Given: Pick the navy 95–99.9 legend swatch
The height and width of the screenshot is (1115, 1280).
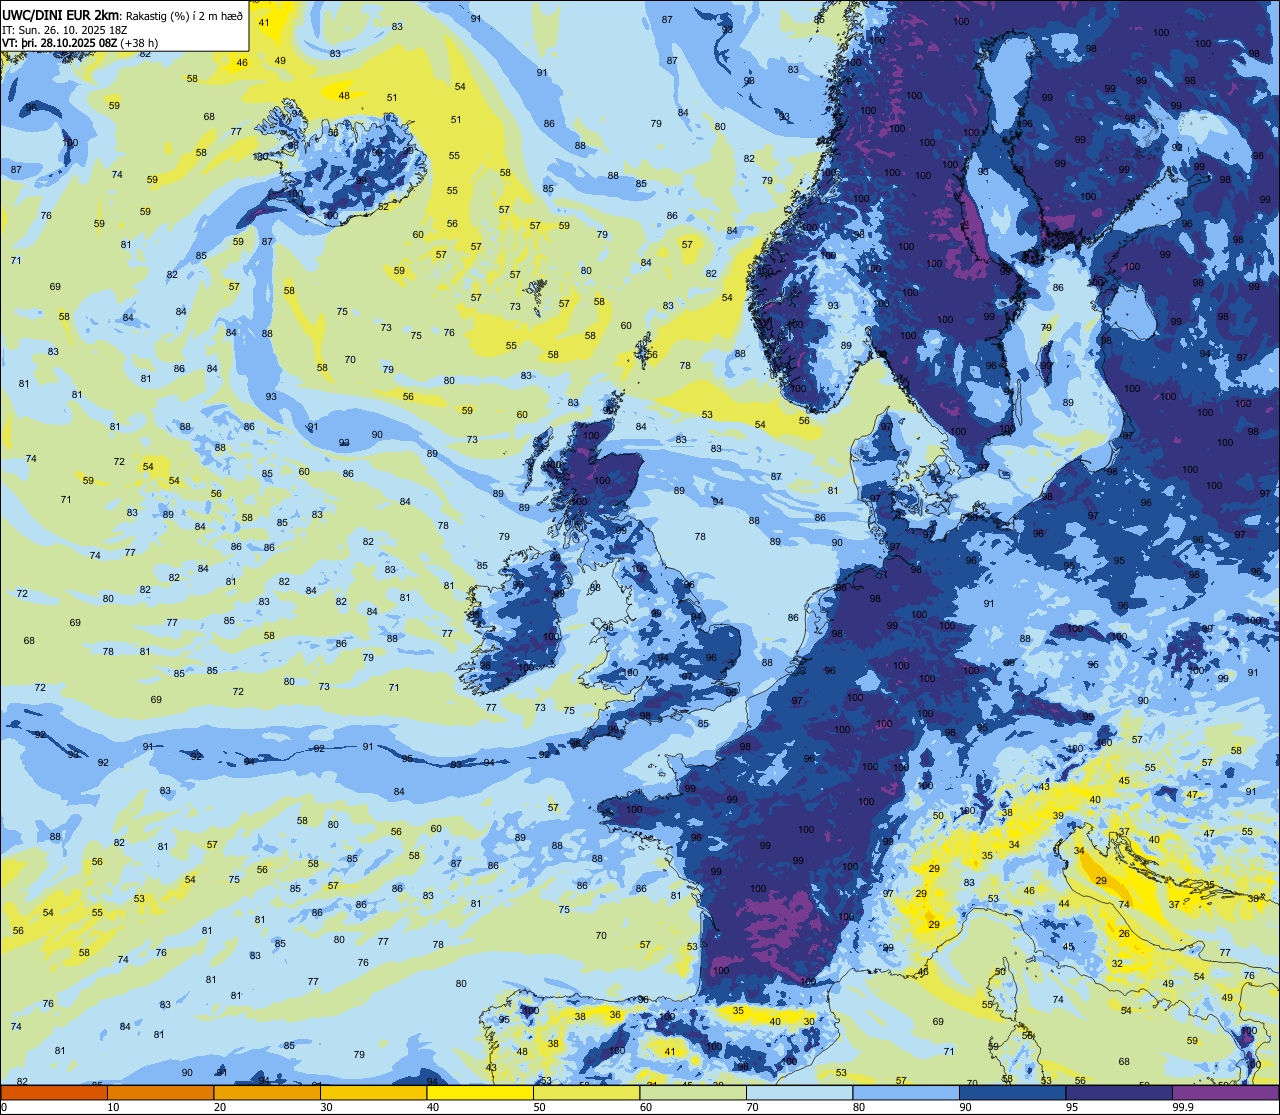Looking at the screenshot, I should click(1119, 1093).
